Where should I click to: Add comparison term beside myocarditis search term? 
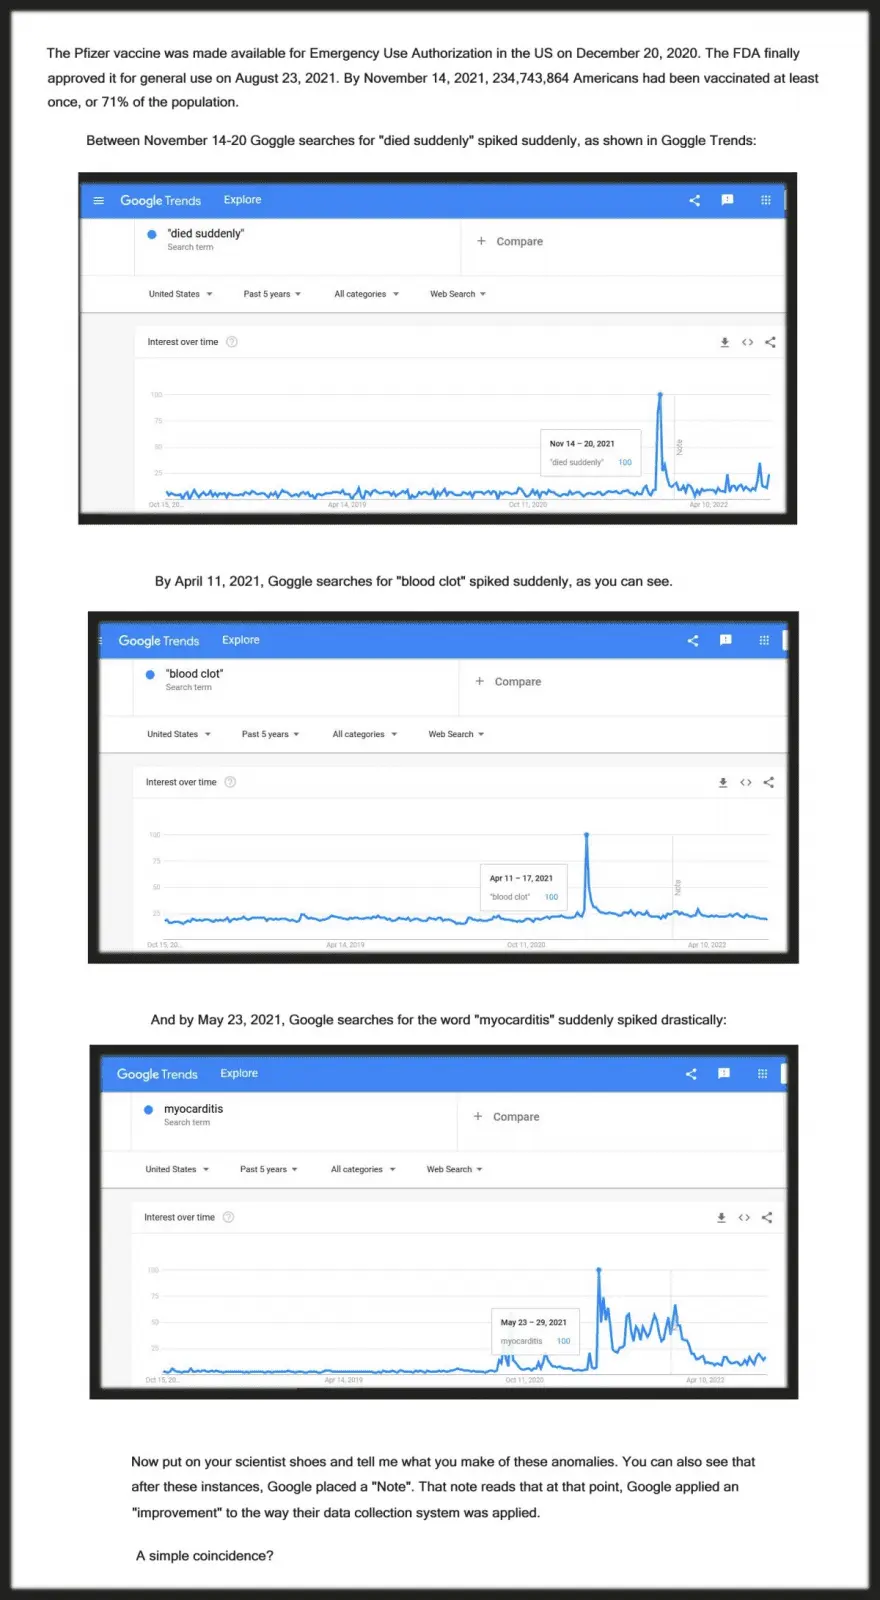(507, 1116)
